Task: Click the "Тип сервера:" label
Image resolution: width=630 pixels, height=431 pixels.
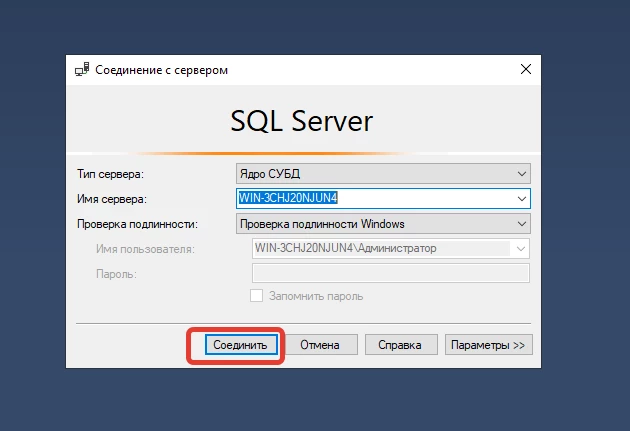Action: (x=110, y=174)
